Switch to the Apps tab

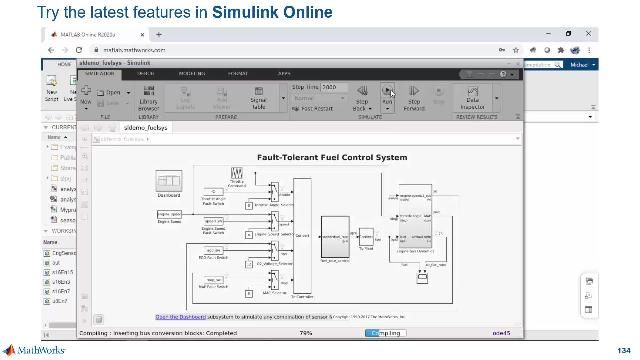point(284,74)
